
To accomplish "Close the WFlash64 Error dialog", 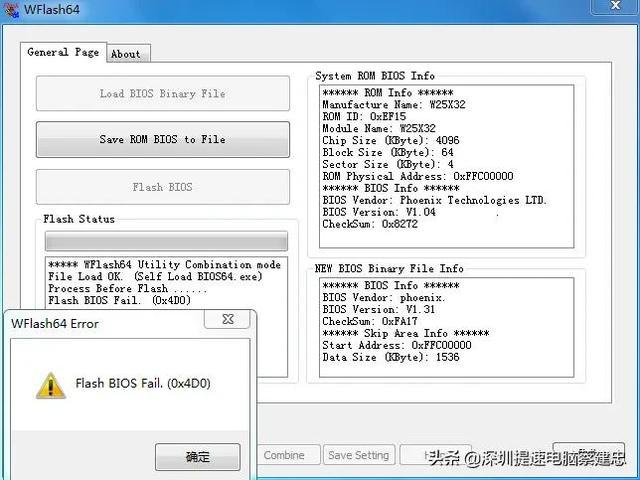I will [x=227, y=319].
